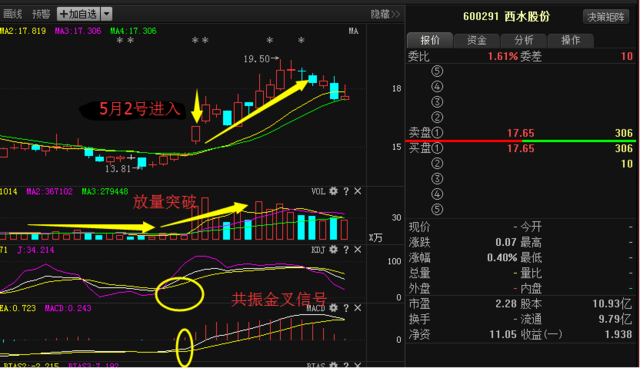The image size is (640, 368).
Task: Show help for MACD indicator
Action: click(x=346, y=308)
